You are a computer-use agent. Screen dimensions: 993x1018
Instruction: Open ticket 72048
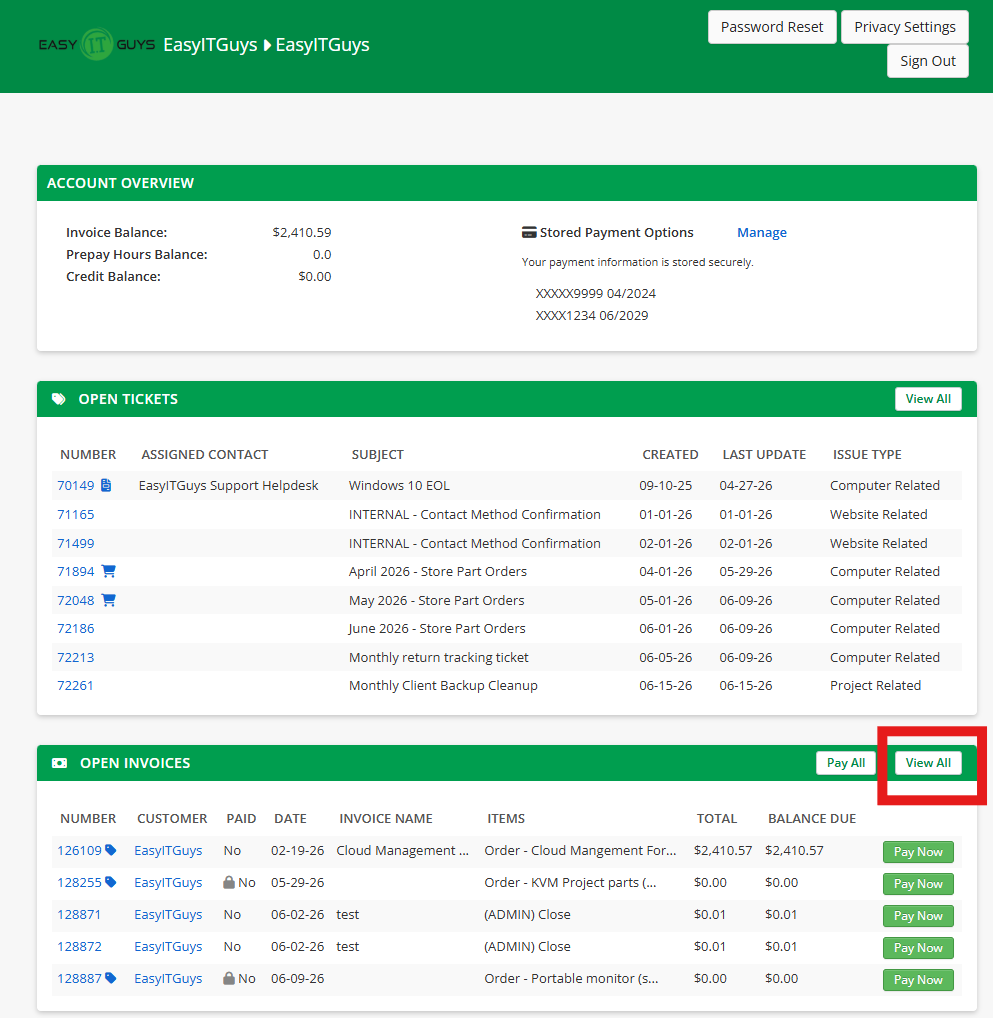[75, 601]
